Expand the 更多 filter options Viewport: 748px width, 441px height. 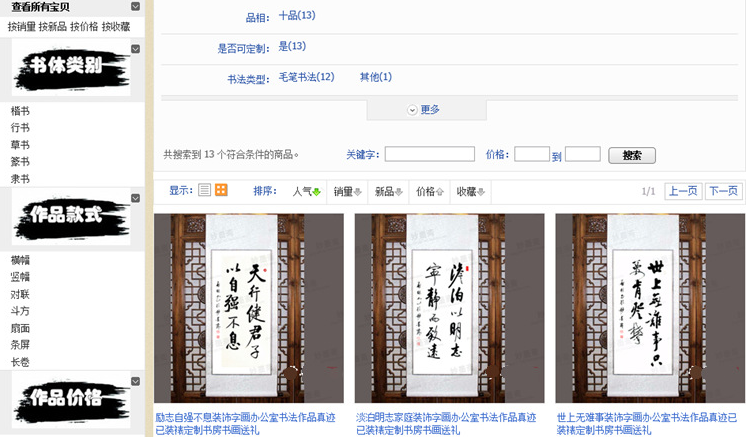[x=426, y=110]
